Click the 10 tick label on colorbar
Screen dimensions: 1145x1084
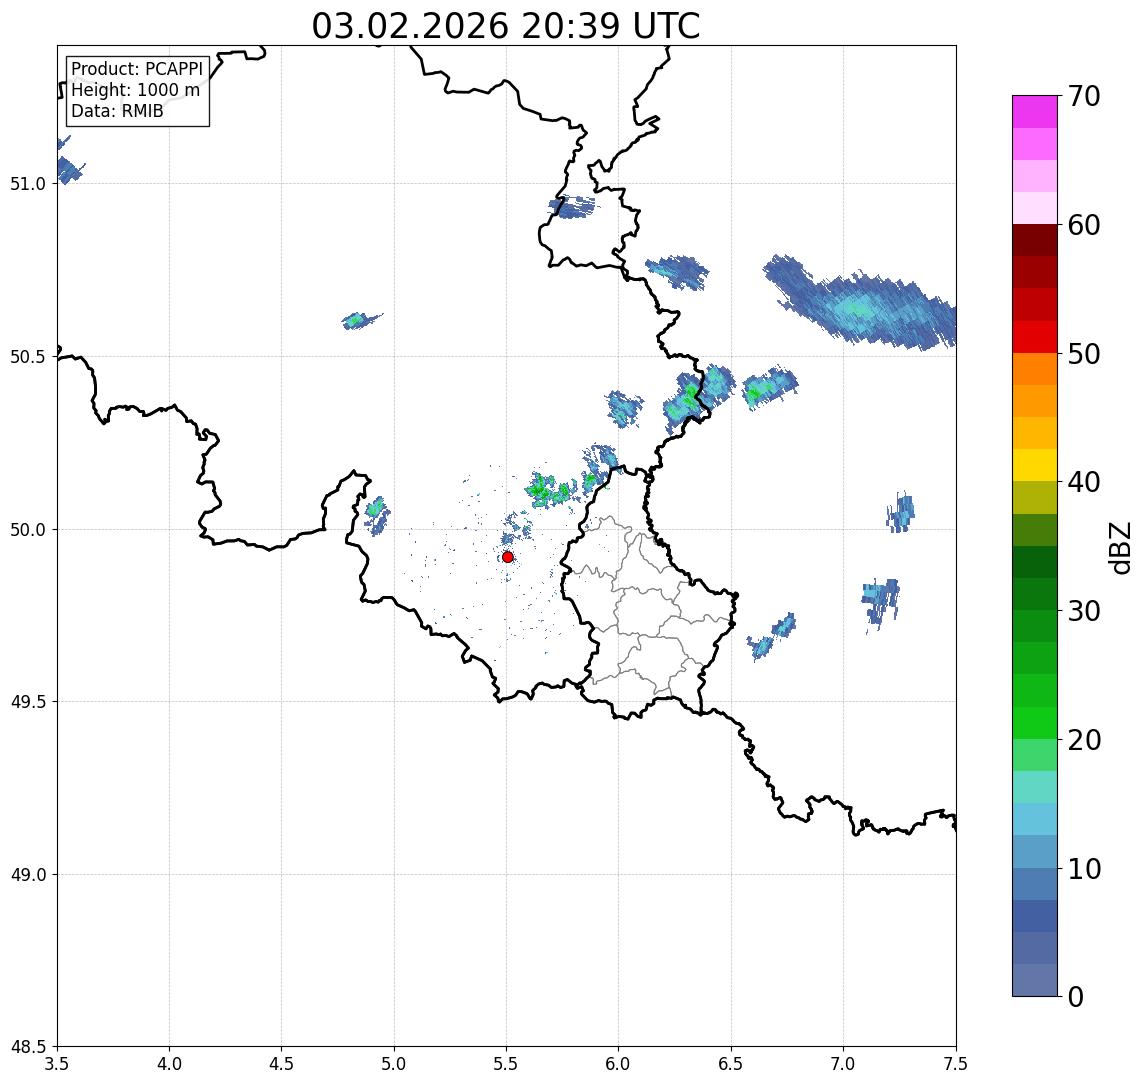1084,868
